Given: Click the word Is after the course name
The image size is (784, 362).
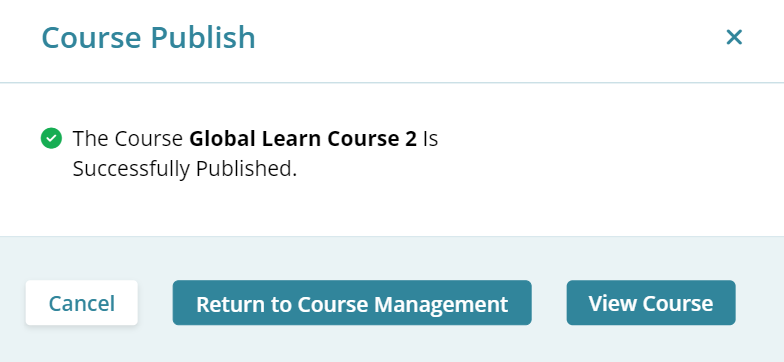Looking at the screenshot, I should 430,138.
